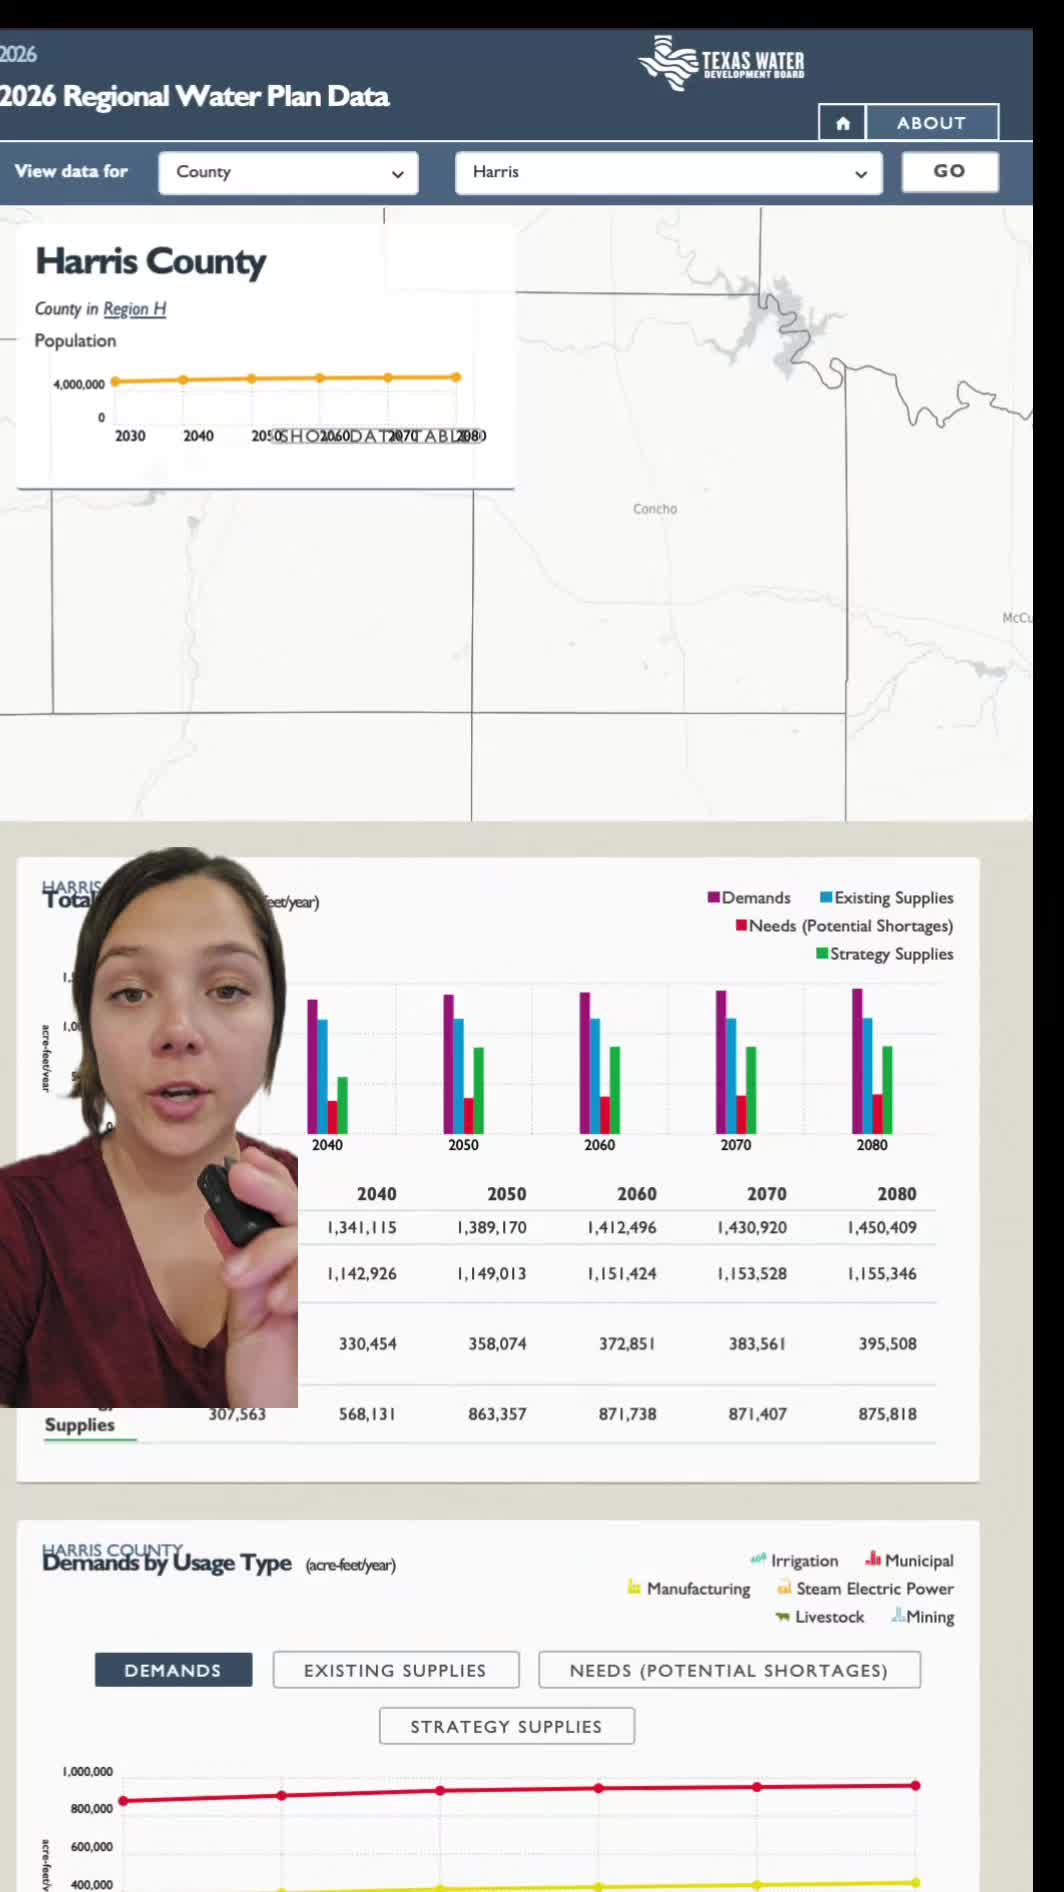Click the Concho label on the map

(x=655, y=509)
